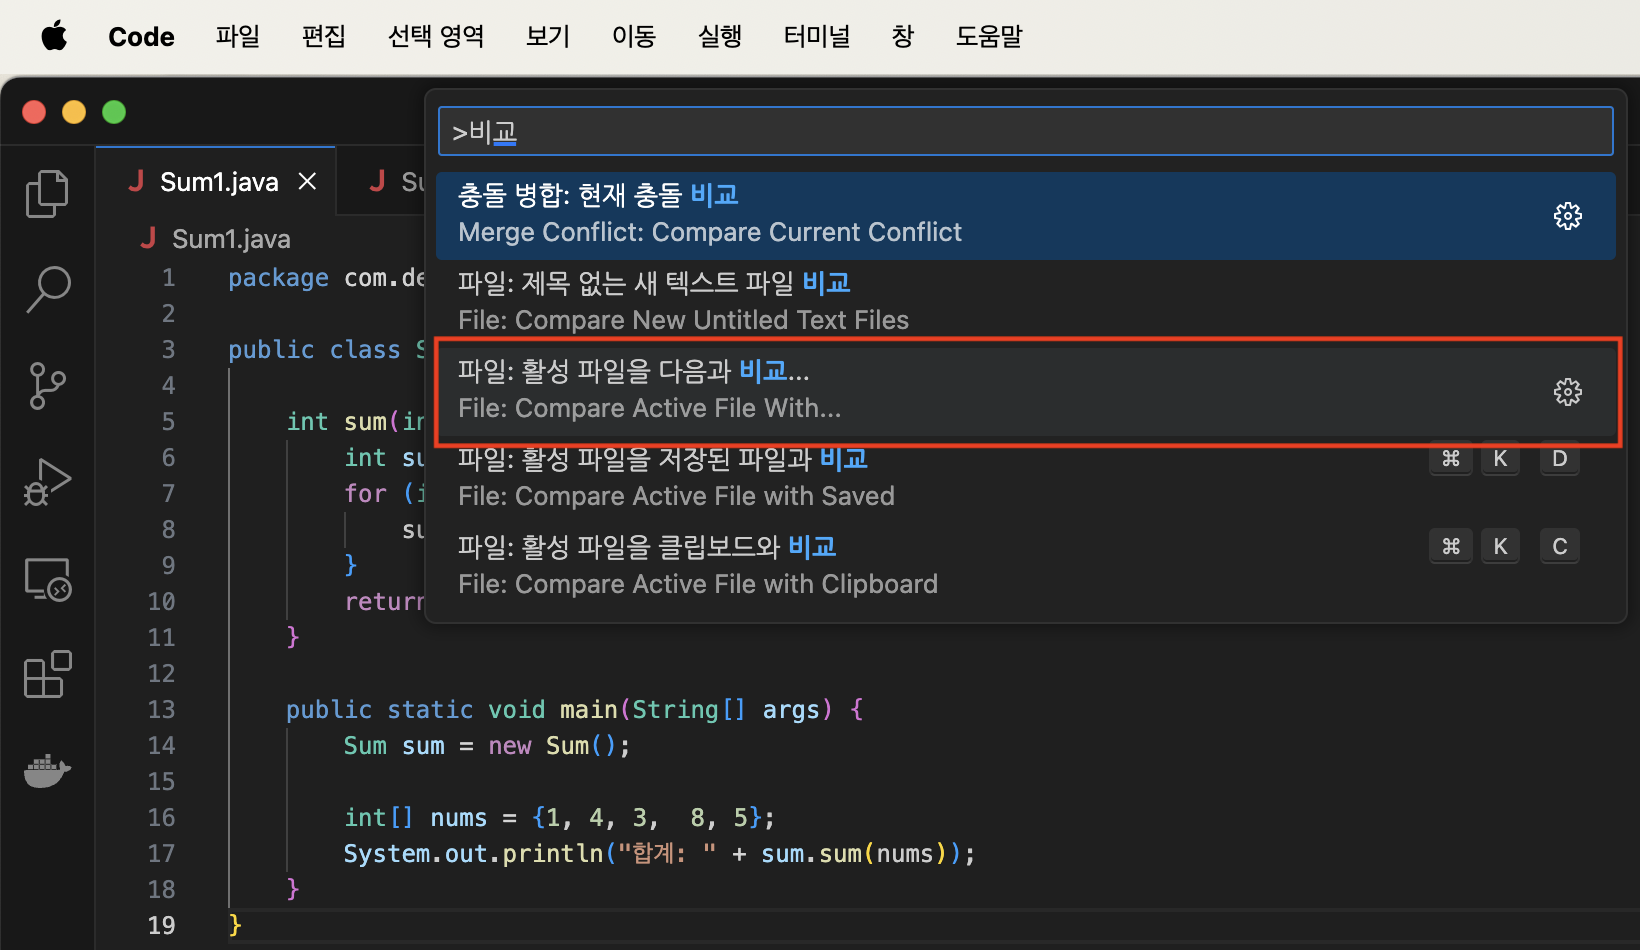Open the 창 menu

[903, 37]
